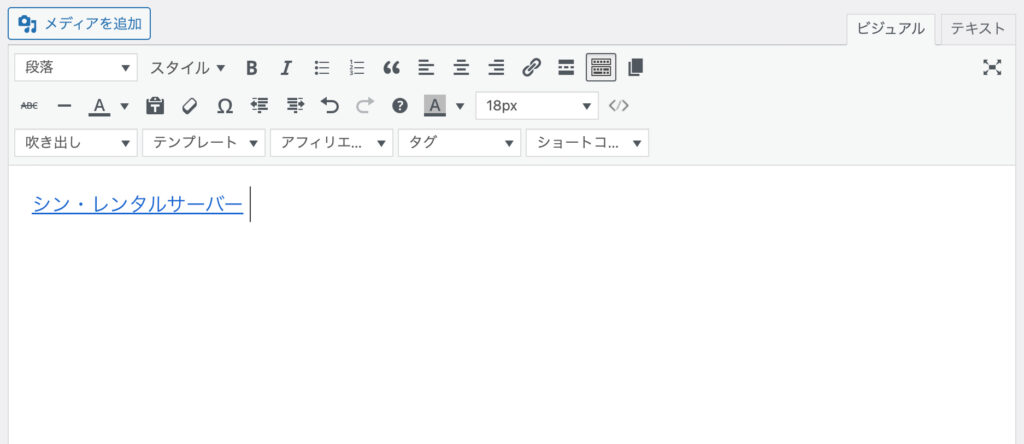Viewport: 1024px width, 444px height.
Task: Open the 段落 format dropdown
Action: pos(76,67)
